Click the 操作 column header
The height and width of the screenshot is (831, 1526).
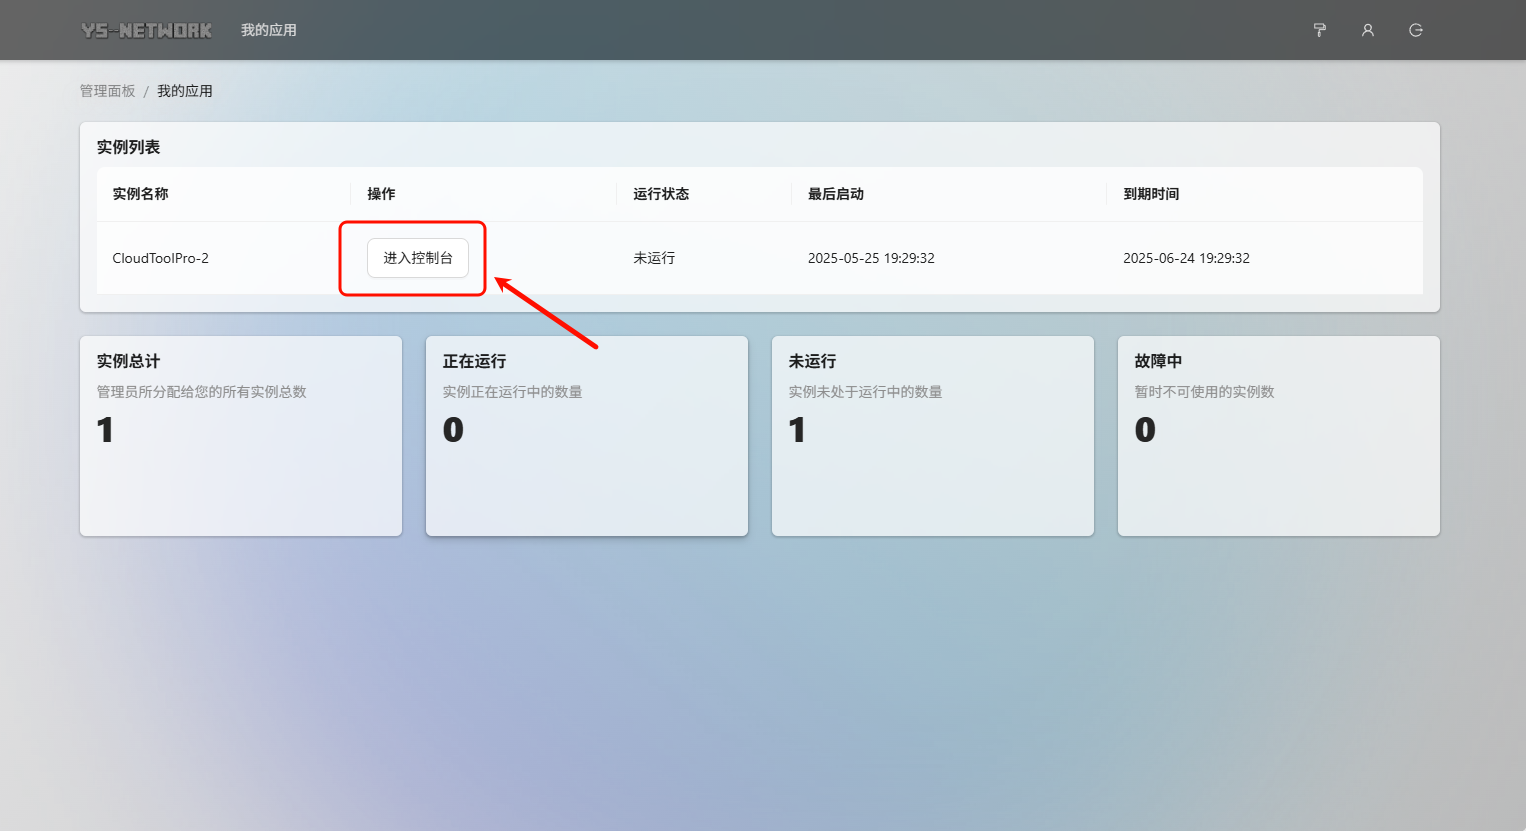381,194
